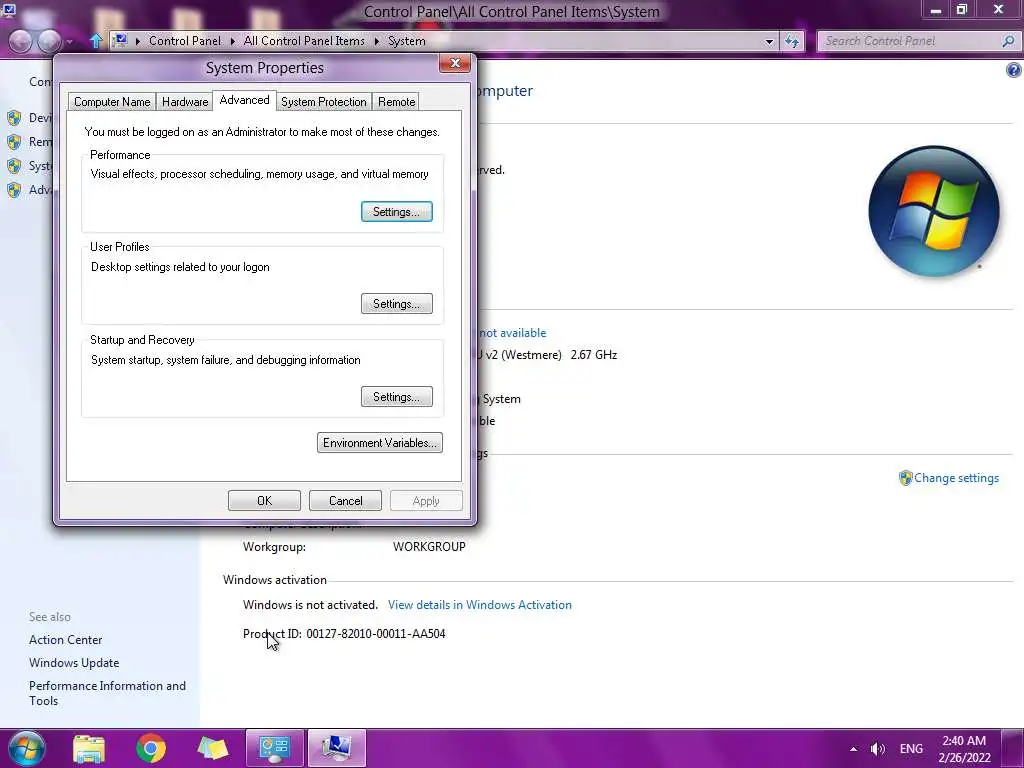Close System Properties dialog with X

[x=455, y=63]
